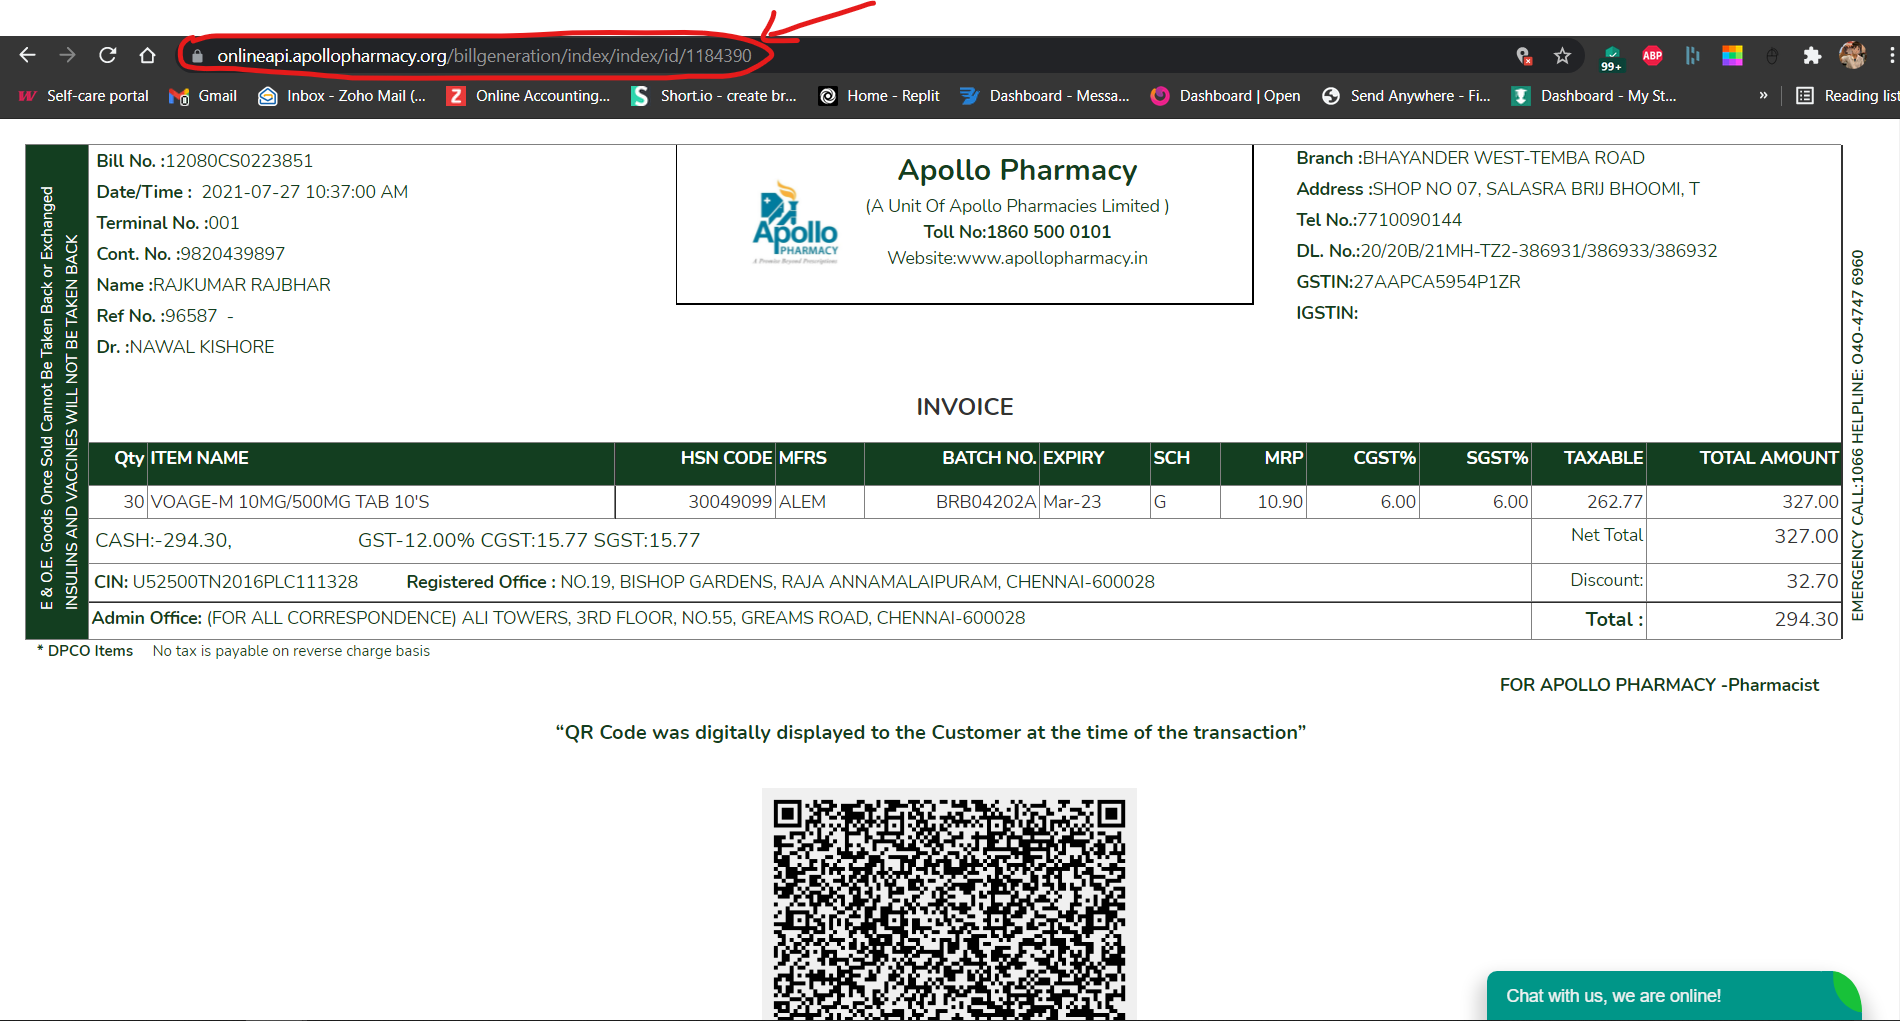Open the user profile avatar
1900x1021 pixels.
pos(1852,56)
